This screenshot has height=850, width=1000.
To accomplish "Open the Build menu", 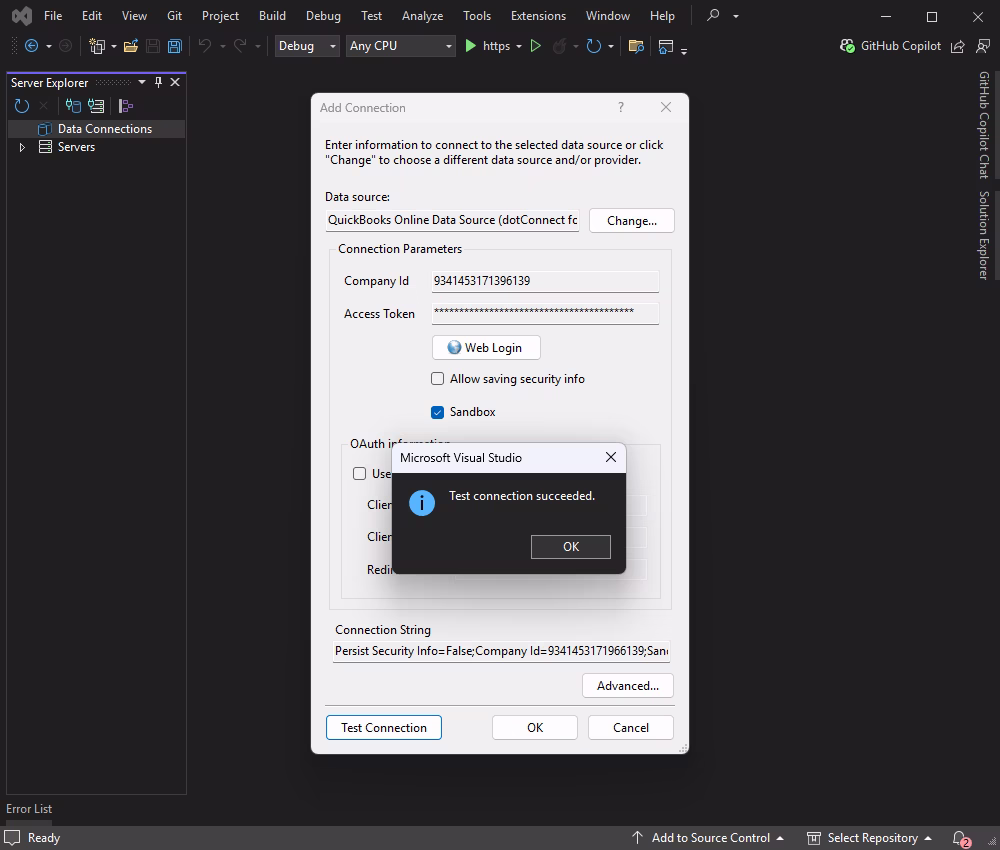I will pyautogui.click(x=272, y=15).
